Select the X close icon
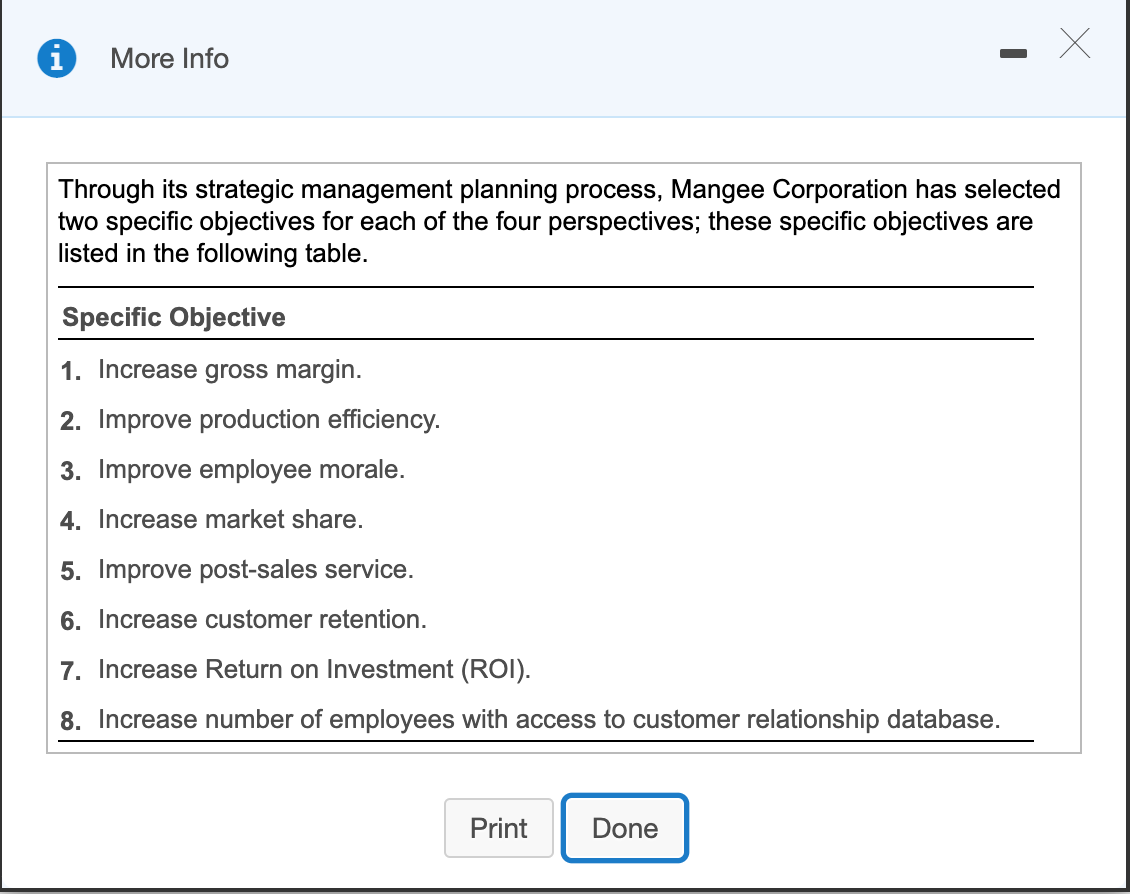1130x894 pixels. (1074, 44)
